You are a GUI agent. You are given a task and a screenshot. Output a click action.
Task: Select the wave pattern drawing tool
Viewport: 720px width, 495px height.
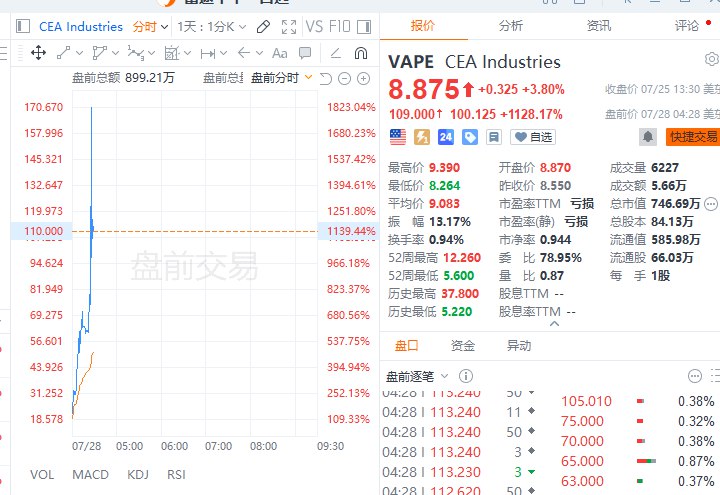(x=135, y=53)
